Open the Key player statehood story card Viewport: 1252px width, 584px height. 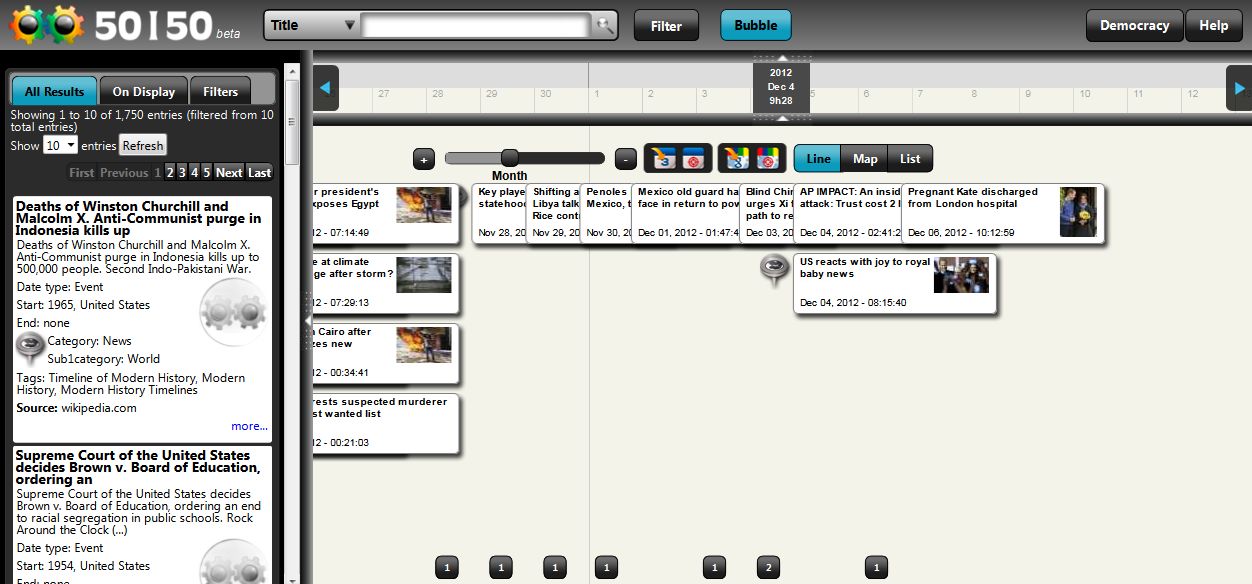coord(500,213)
